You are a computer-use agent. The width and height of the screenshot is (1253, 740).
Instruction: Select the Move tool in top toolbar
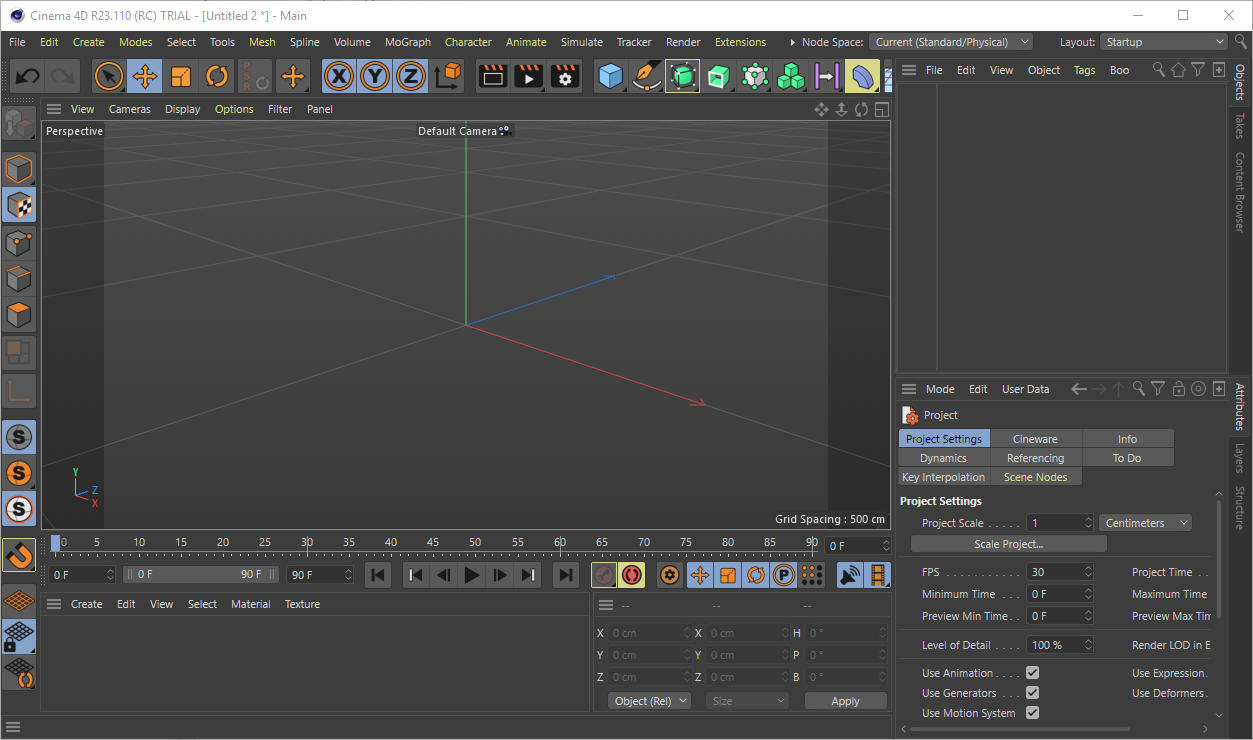(x=145, y=76)
